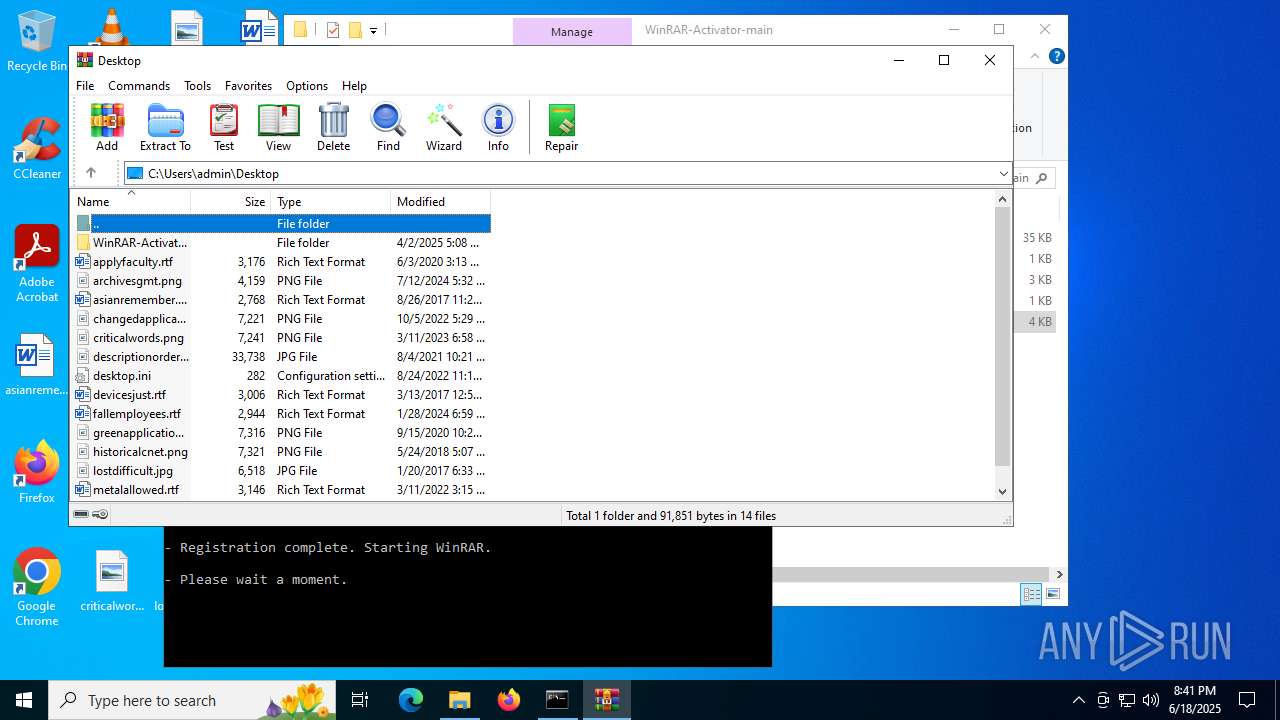Image resolution: width=1280 pixels, height=720 pixels.
Task: Click the drive icon in WinRAR status bar
Action: (81, 515)
